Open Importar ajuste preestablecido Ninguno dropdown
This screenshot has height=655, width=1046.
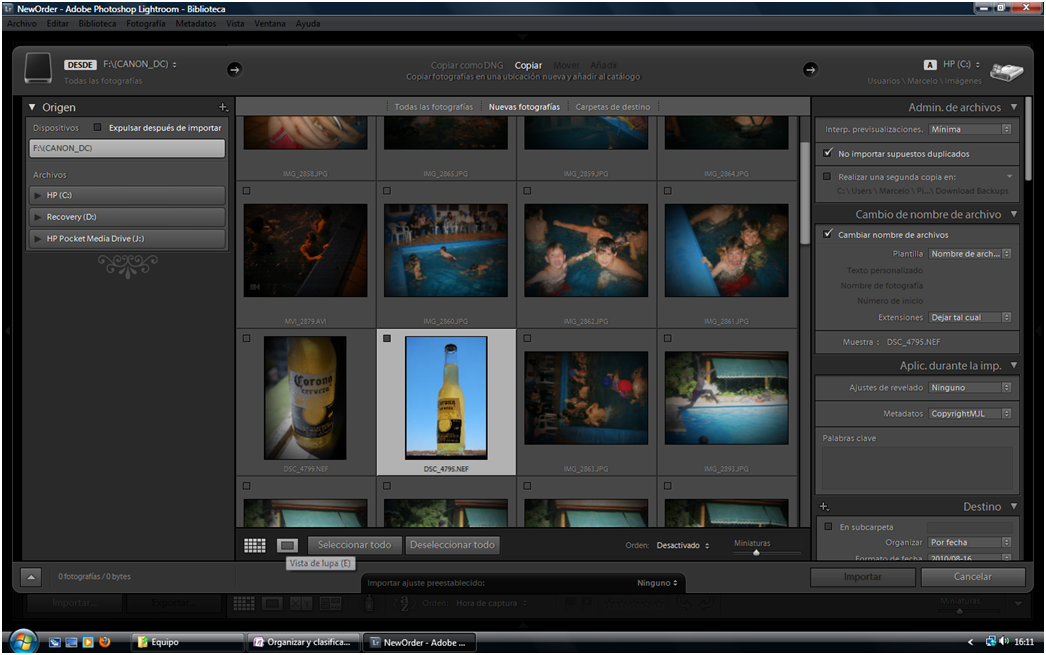pyautogui.click(x=657, y=583)
